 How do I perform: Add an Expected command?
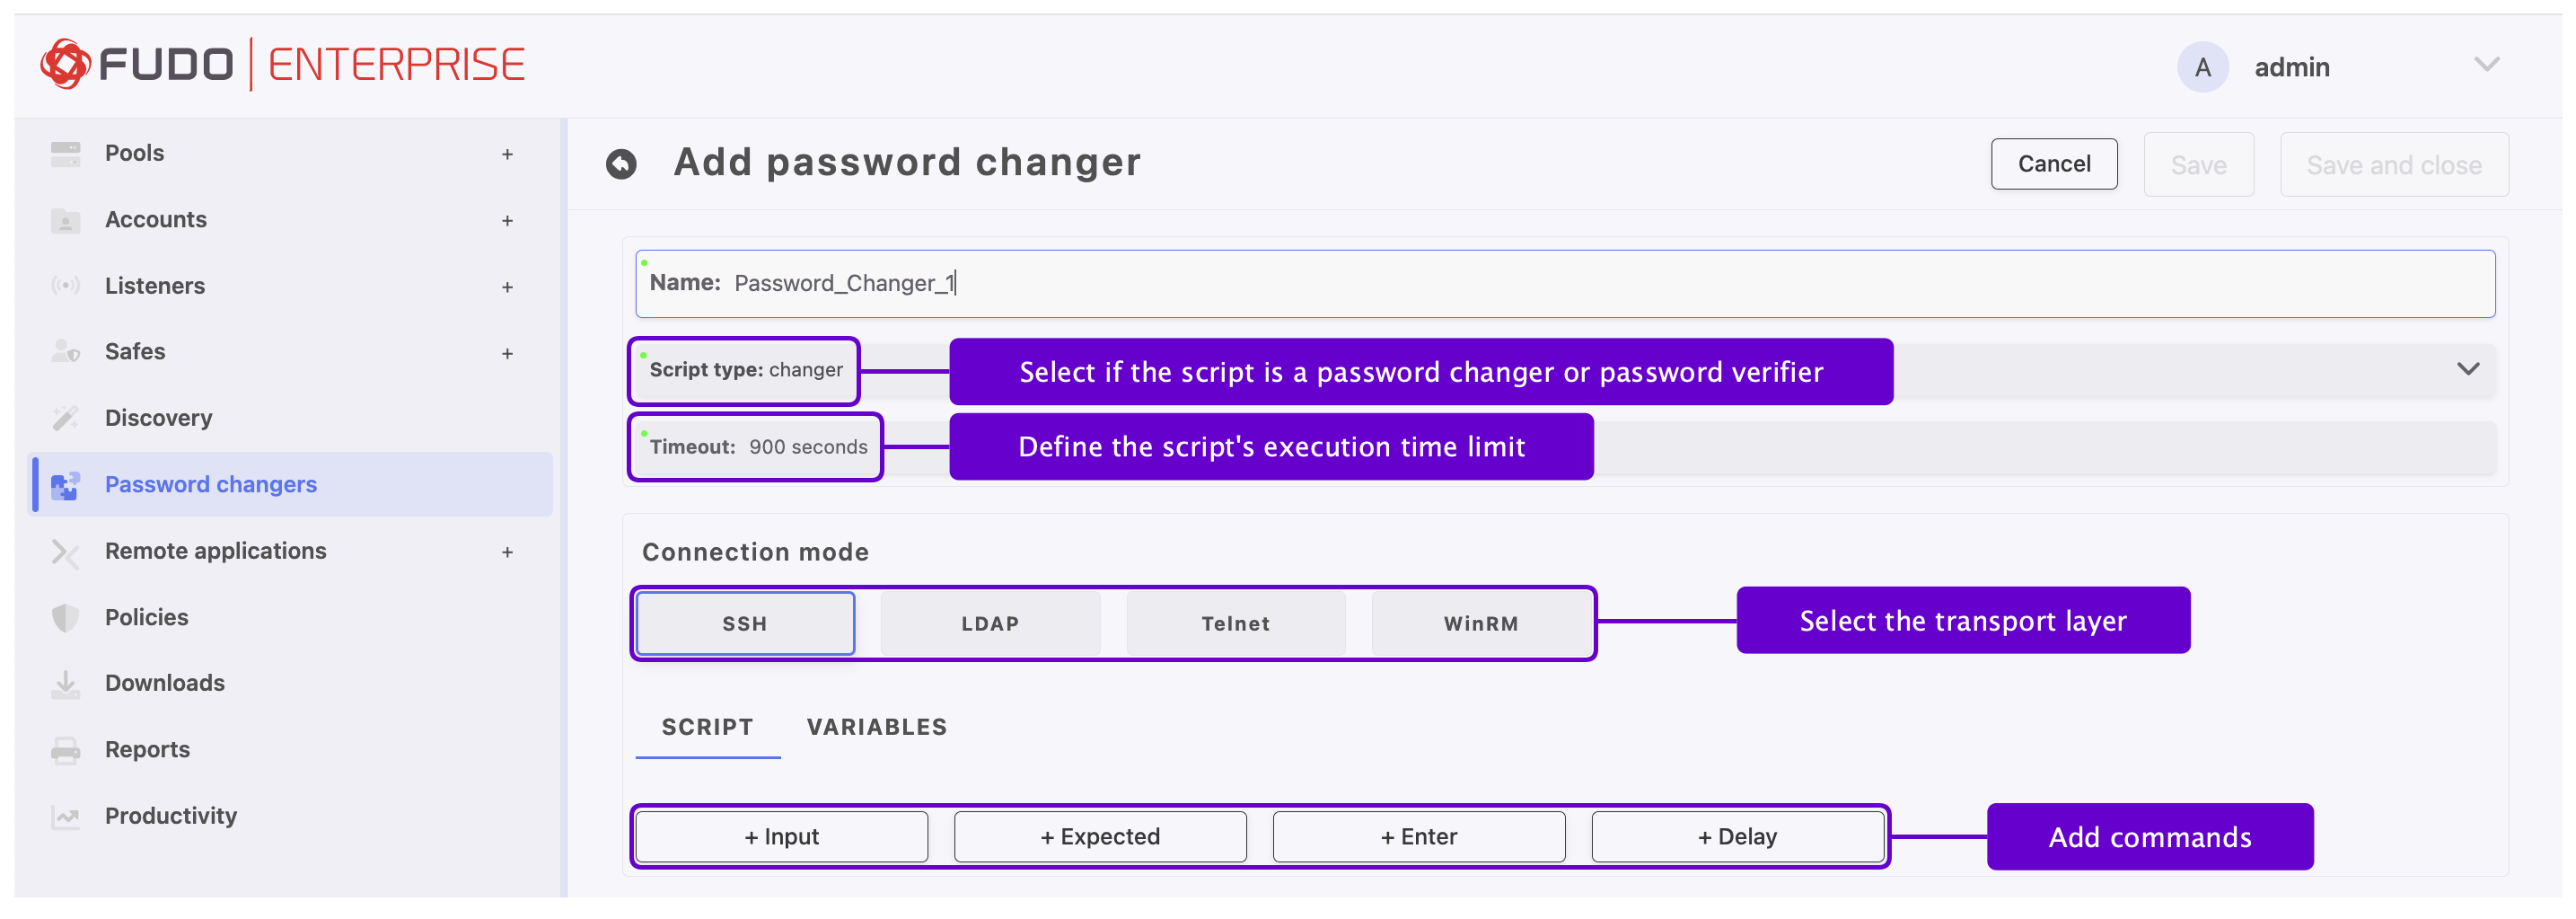coord(1100,838)
